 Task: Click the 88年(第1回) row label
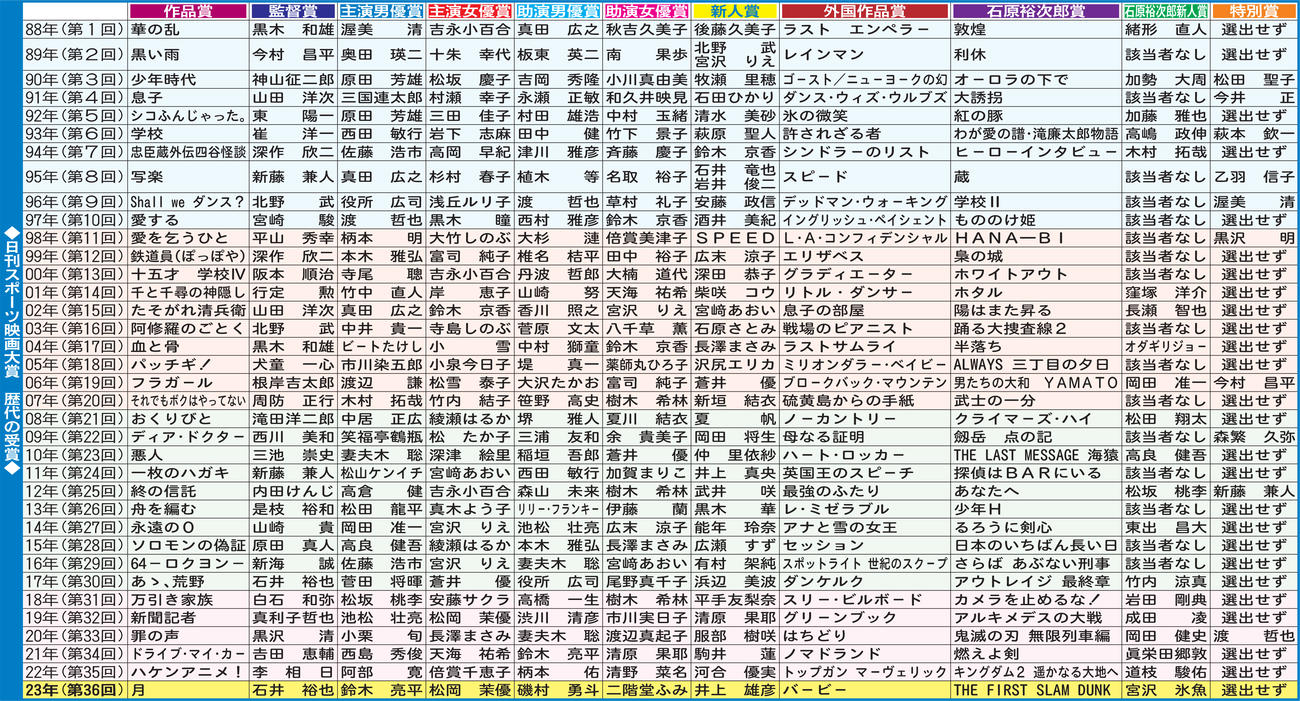pyautogui.click(x=76, y=30)
